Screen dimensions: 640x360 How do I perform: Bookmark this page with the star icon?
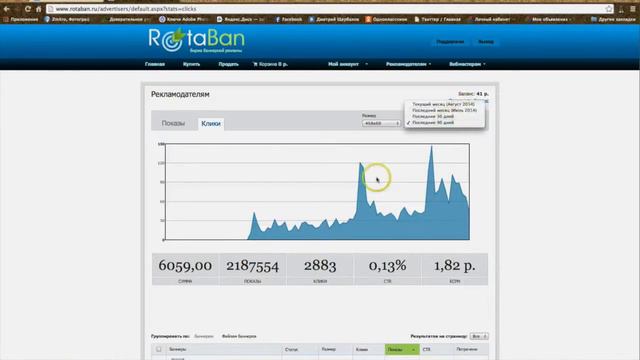tap(609, 9)
